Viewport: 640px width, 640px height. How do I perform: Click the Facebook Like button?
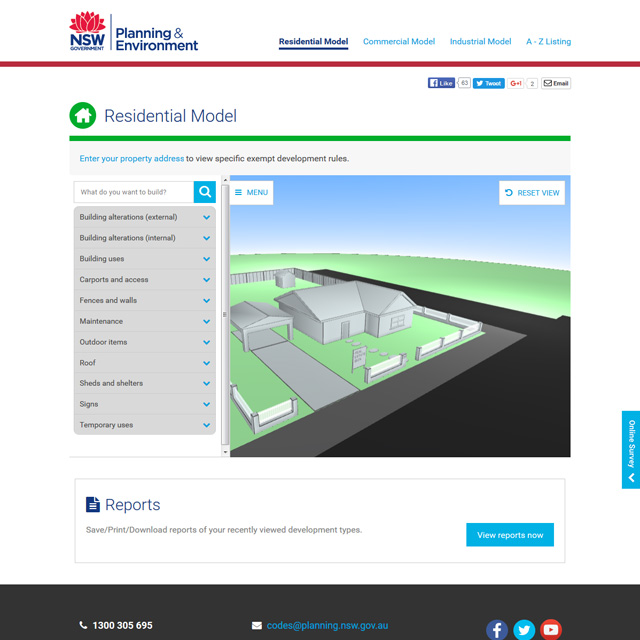point(441,83)
